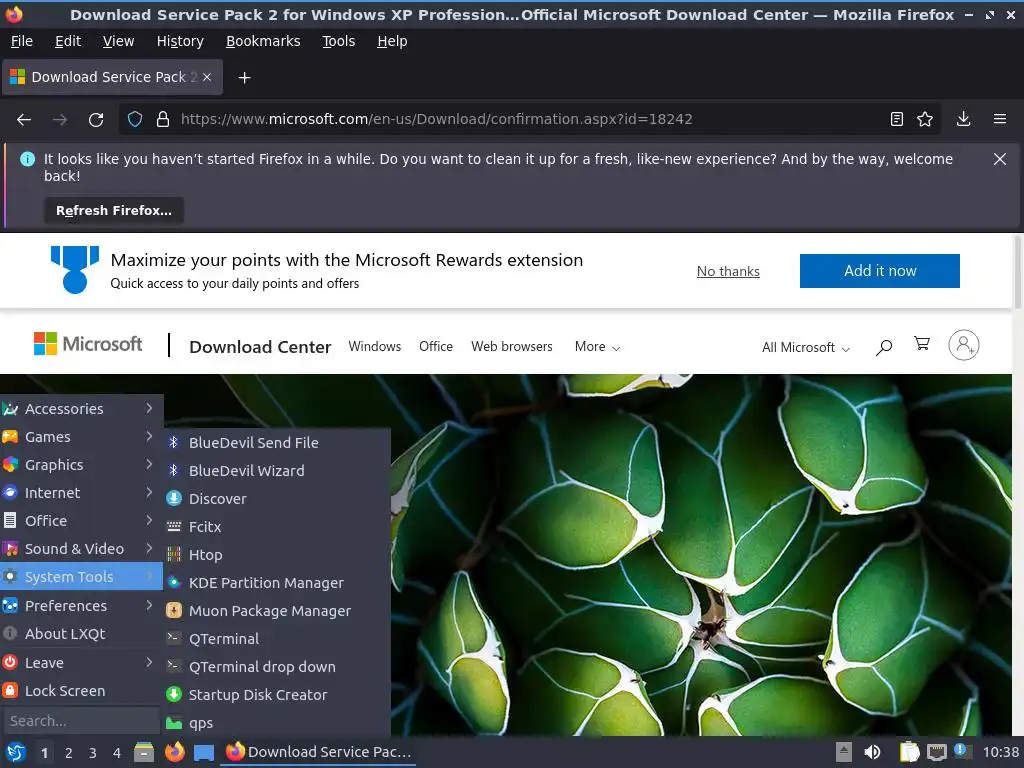Launch qps process manager

pos(277,723)
